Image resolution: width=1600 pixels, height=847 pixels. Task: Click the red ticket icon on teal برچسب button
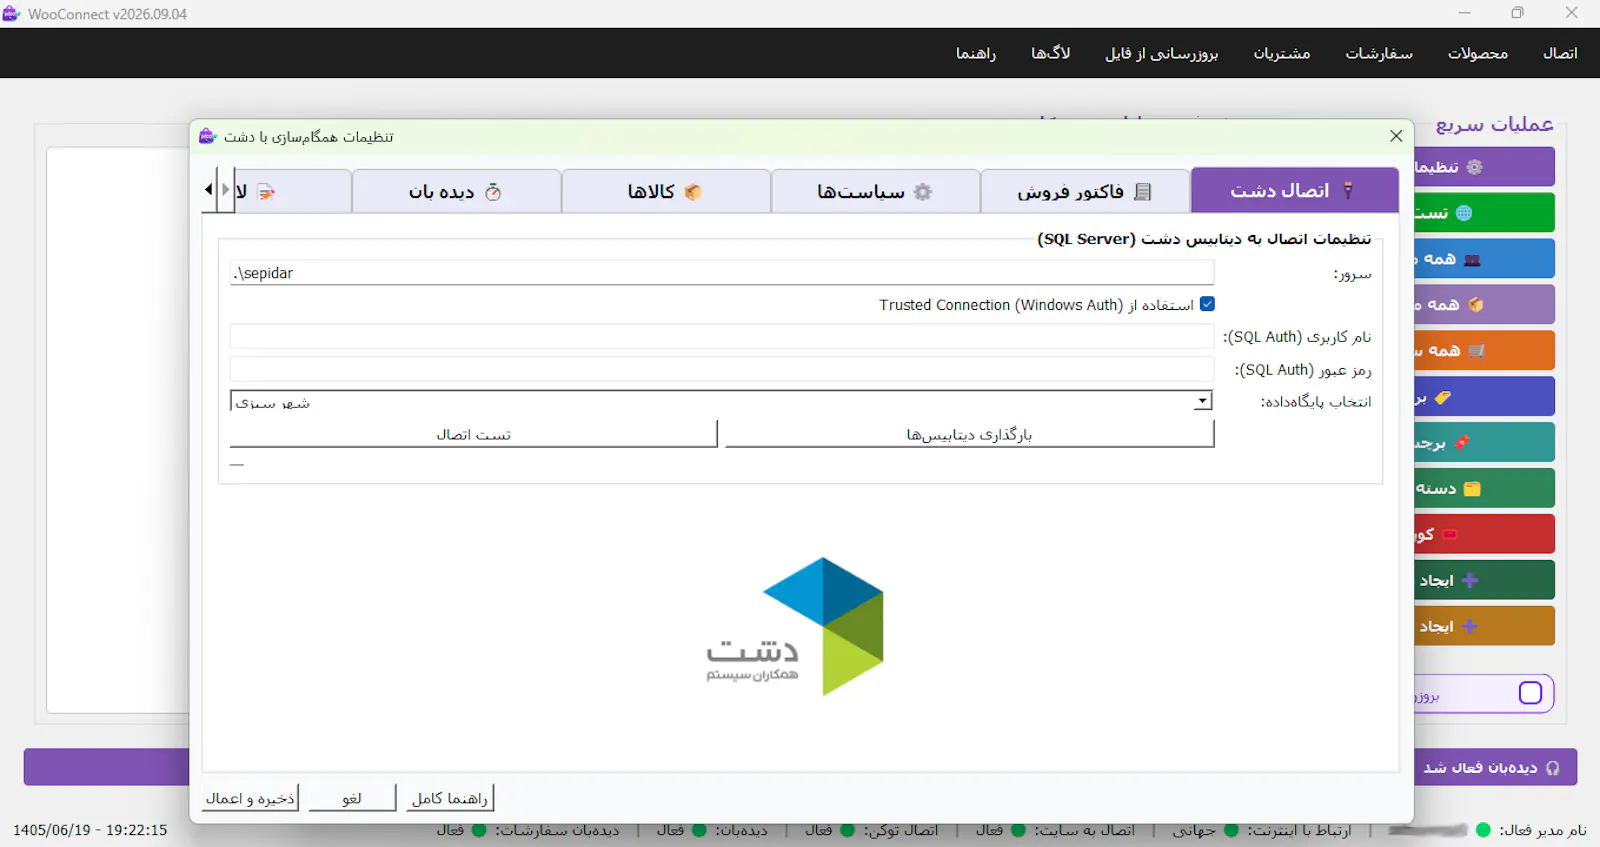pyautogui.click(x=1462, y=442)
